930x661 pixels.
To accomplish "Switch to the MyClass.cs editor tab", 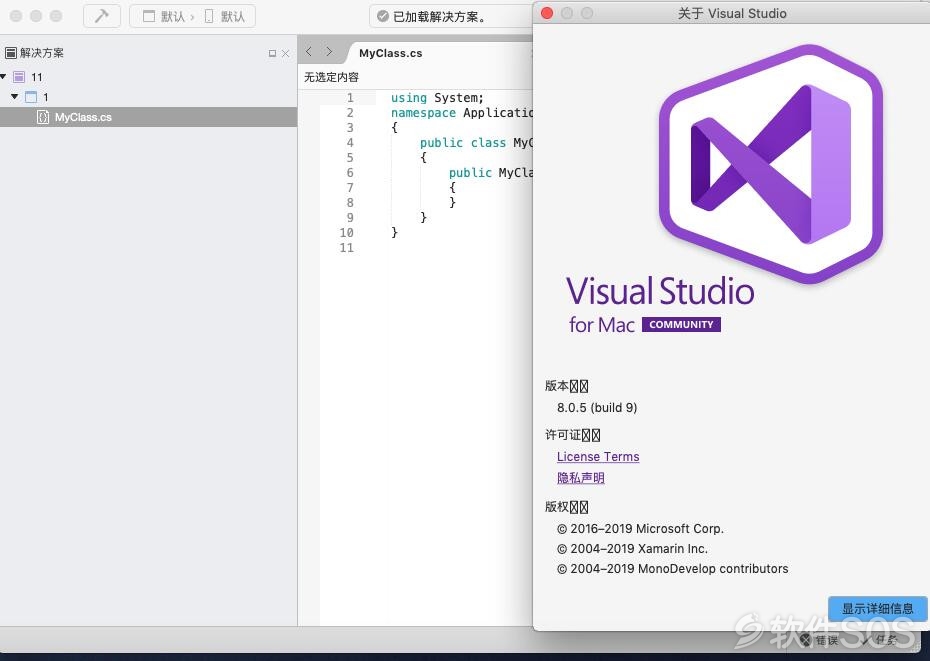I will click(x=390, y=53).
